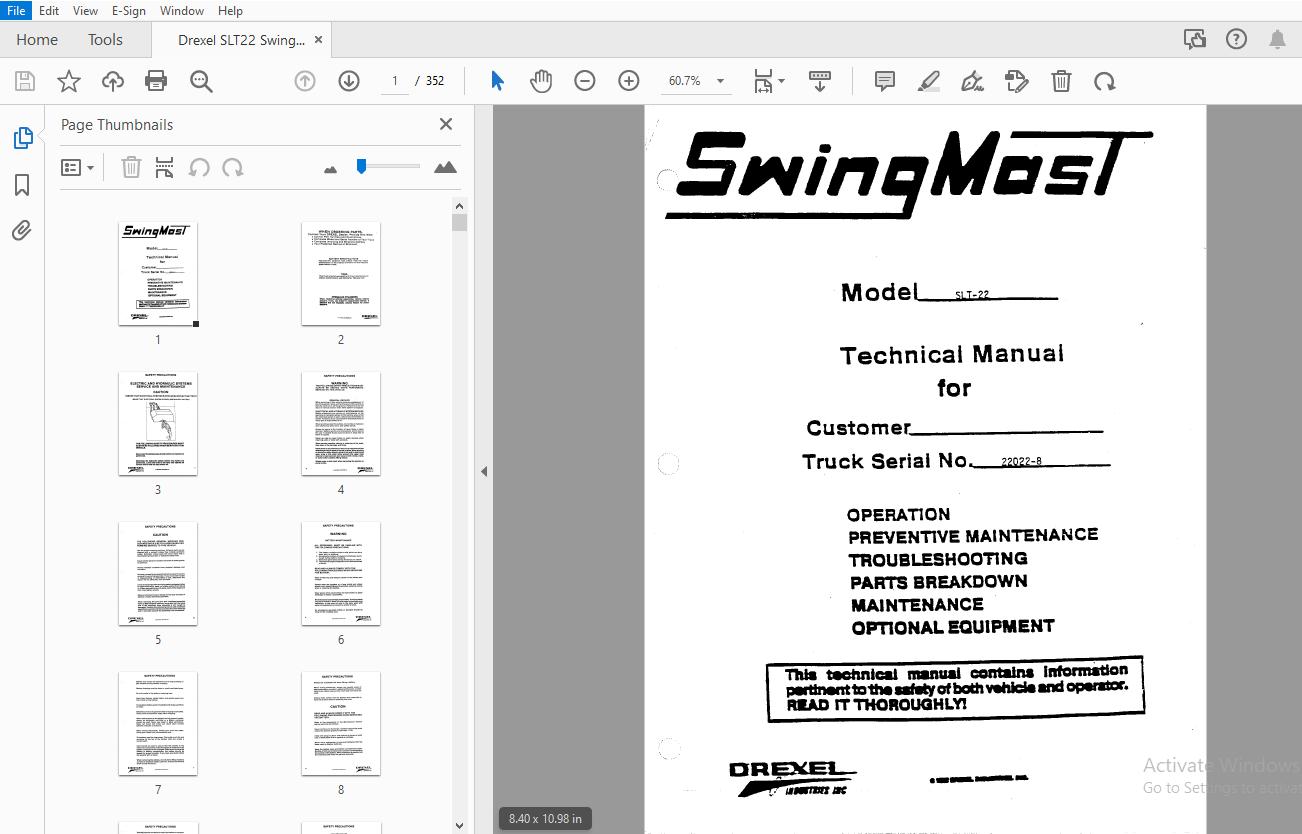Print the document with the printer icon
The width and height of the screenshot is (1302, 834).
point(156,81)
